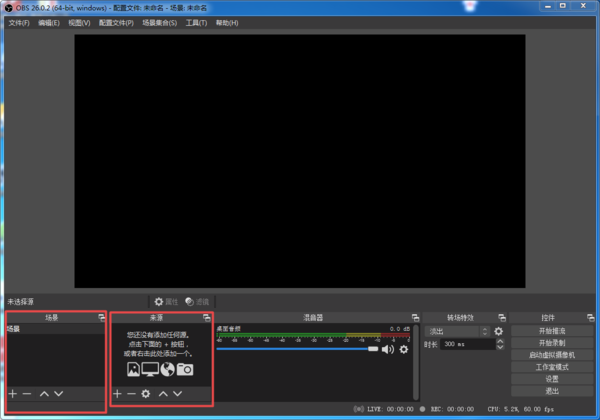
Task: Open source properties gear in sources panel
Action: point(146,394)
